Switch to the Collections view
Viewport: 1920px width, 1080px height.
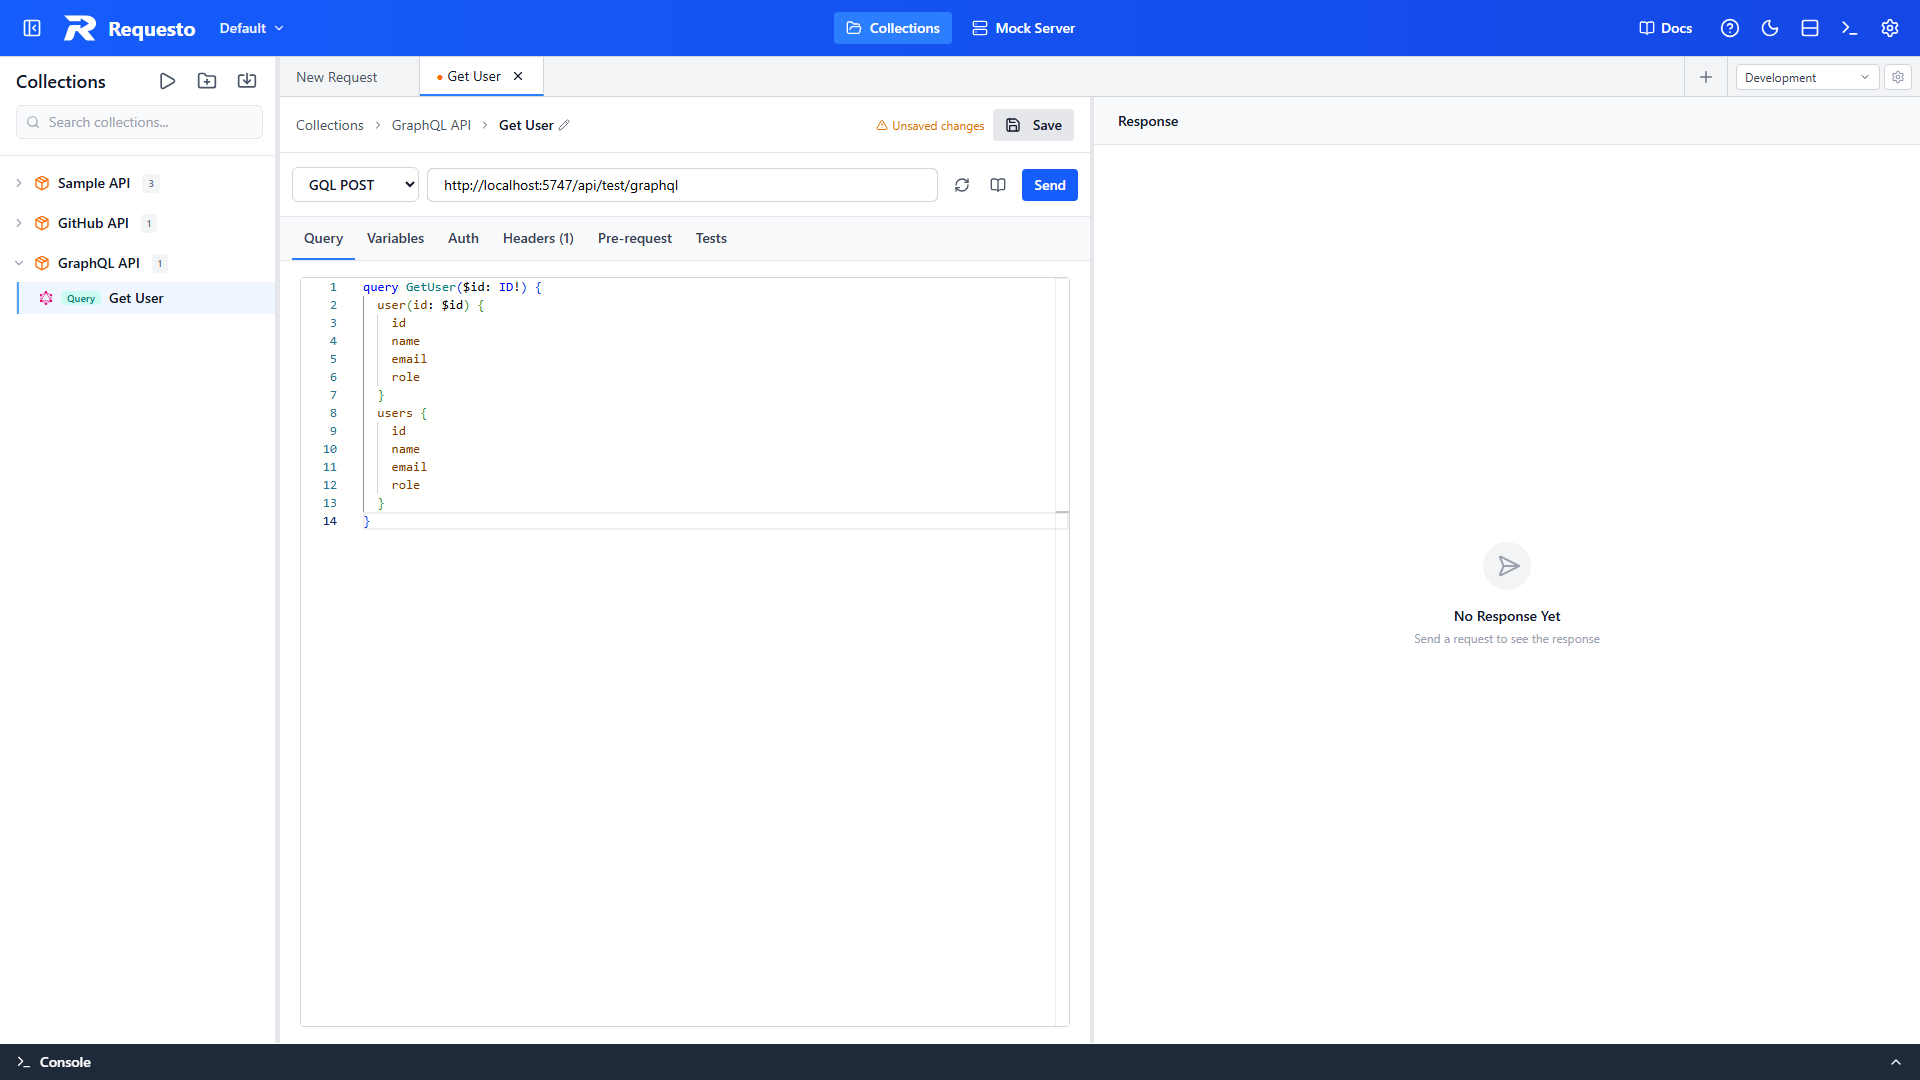pyautogui.click(x=892, y=28)
